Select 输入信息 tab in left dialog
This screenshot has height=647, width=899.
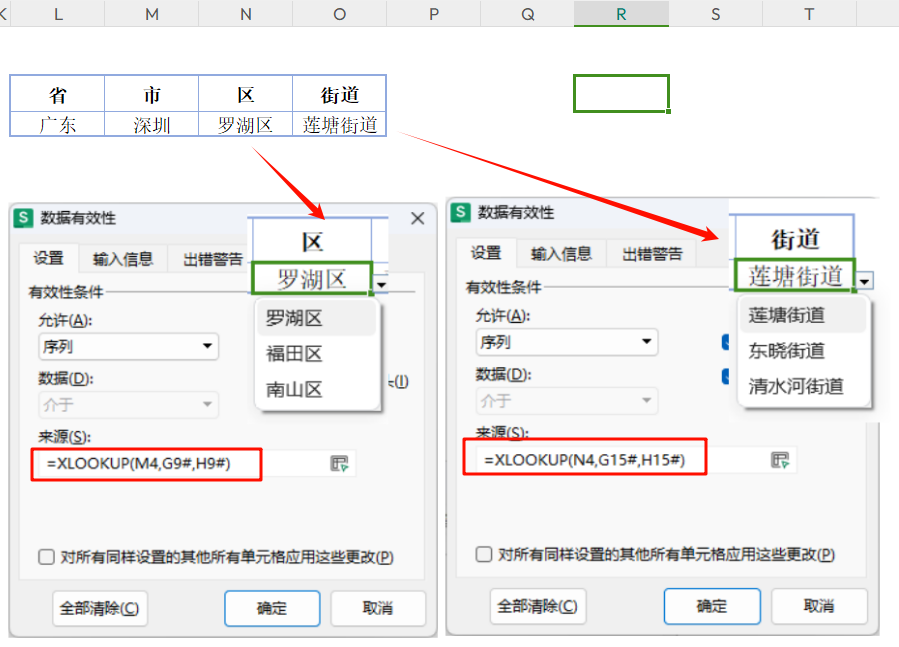click(123, 259)
